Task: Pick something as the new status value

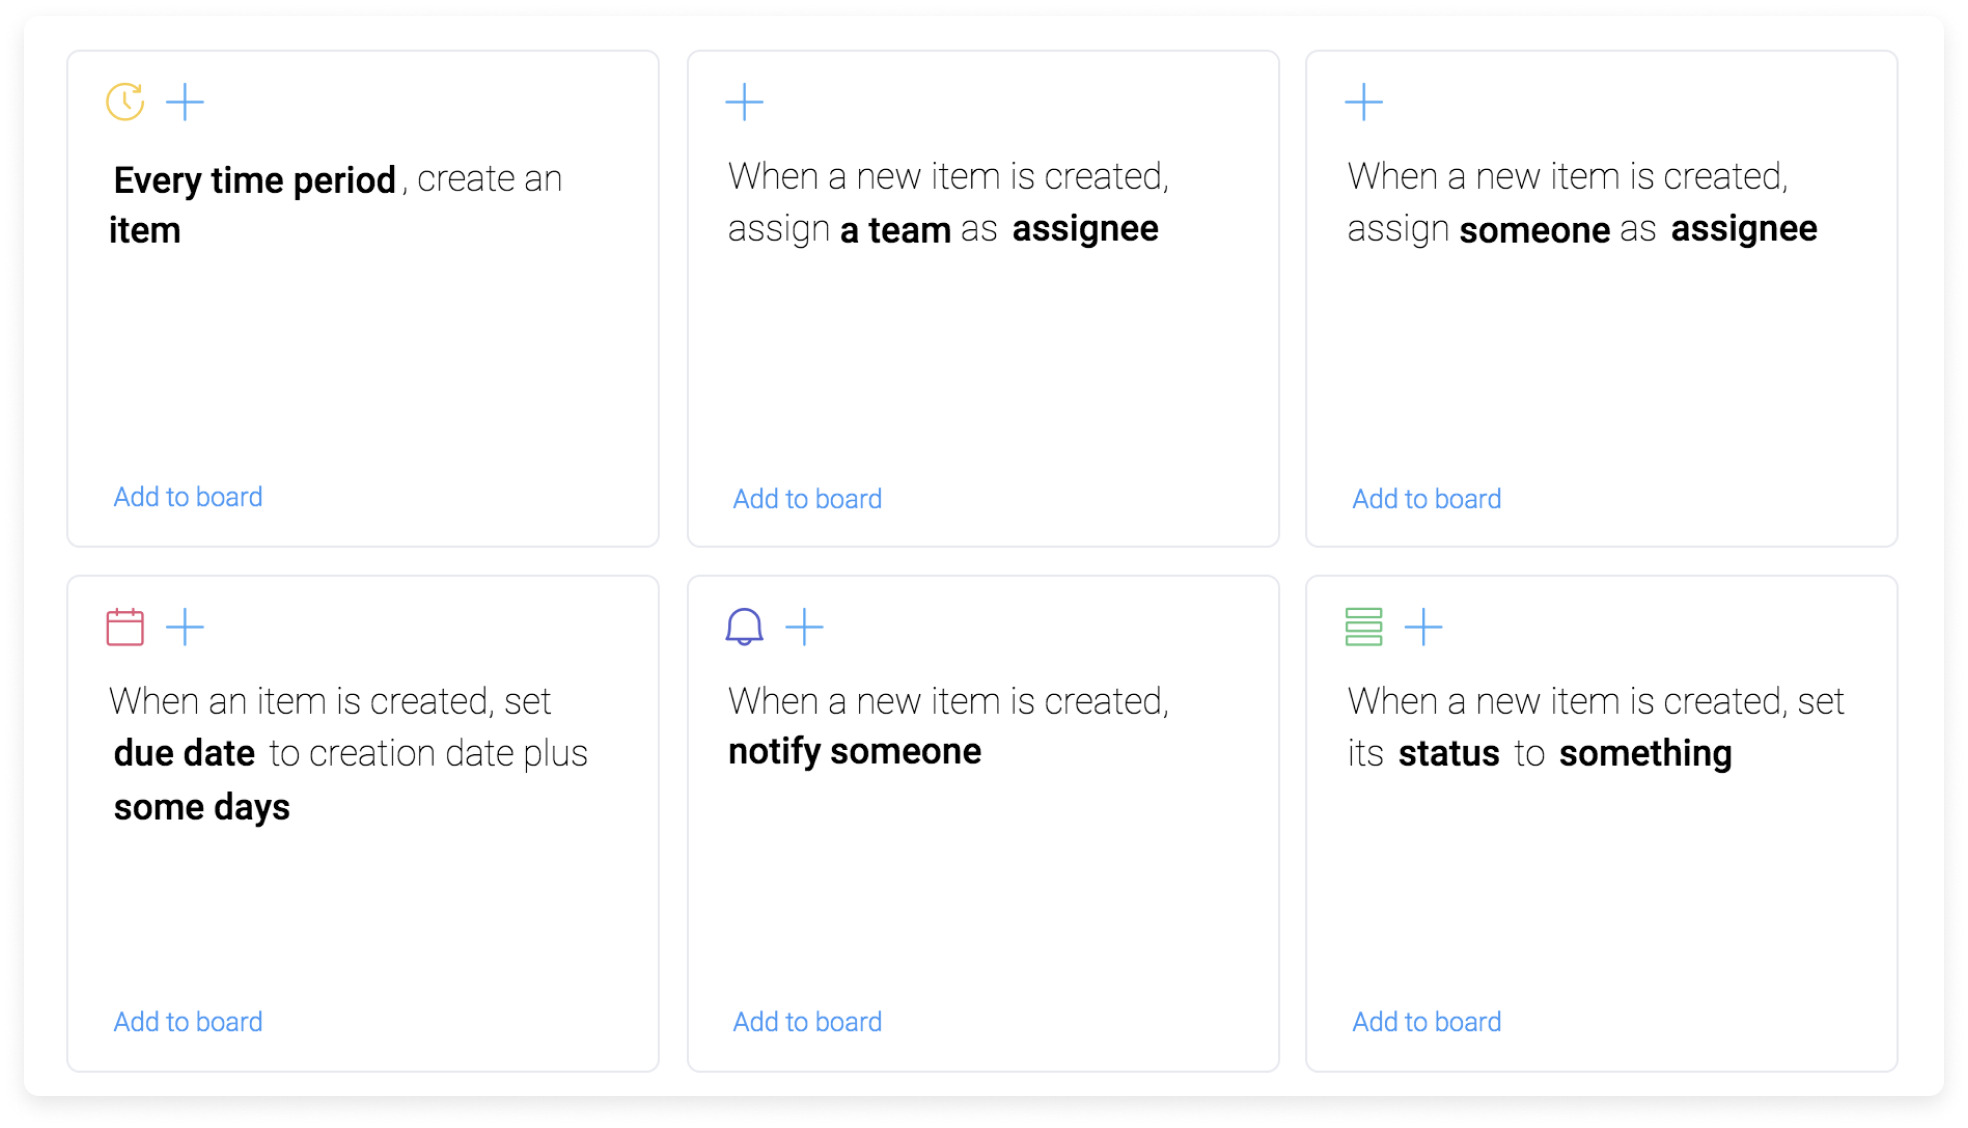Action: [x=1645, y=753]
